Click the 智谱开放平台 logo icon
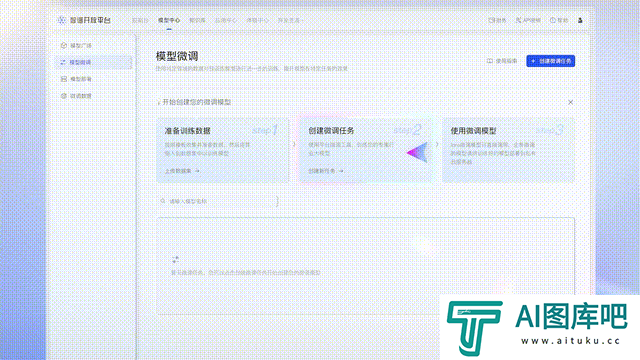The image size is (640, 360). [62, 20]
